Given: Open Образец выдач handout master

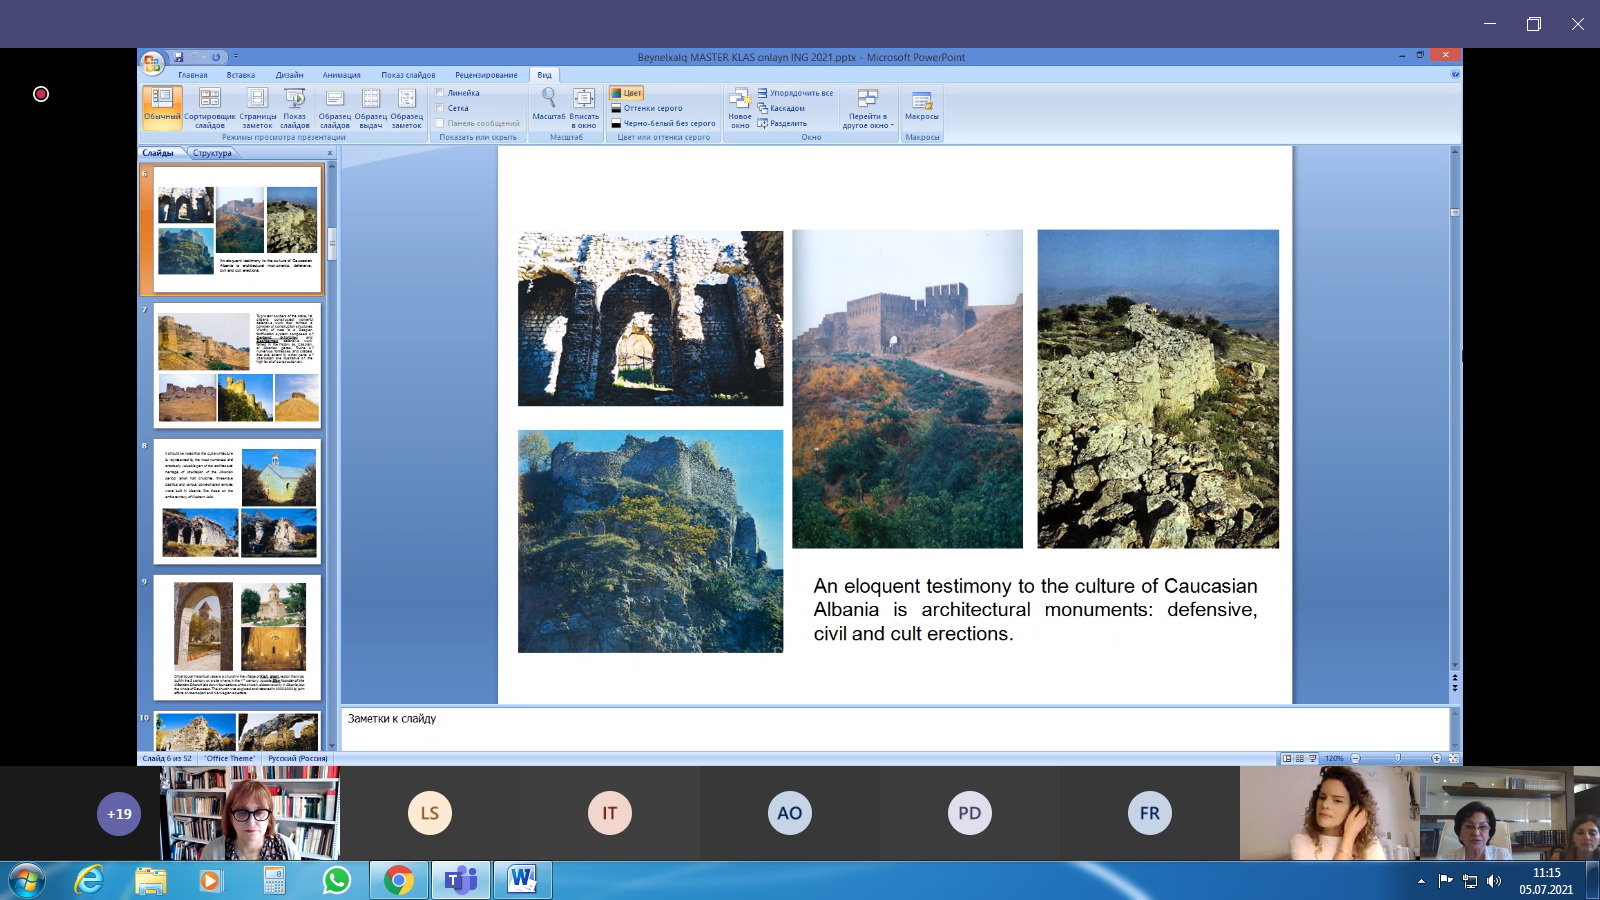Looking at the screenshot, I should pyautogui.click(x=371, y=108).
